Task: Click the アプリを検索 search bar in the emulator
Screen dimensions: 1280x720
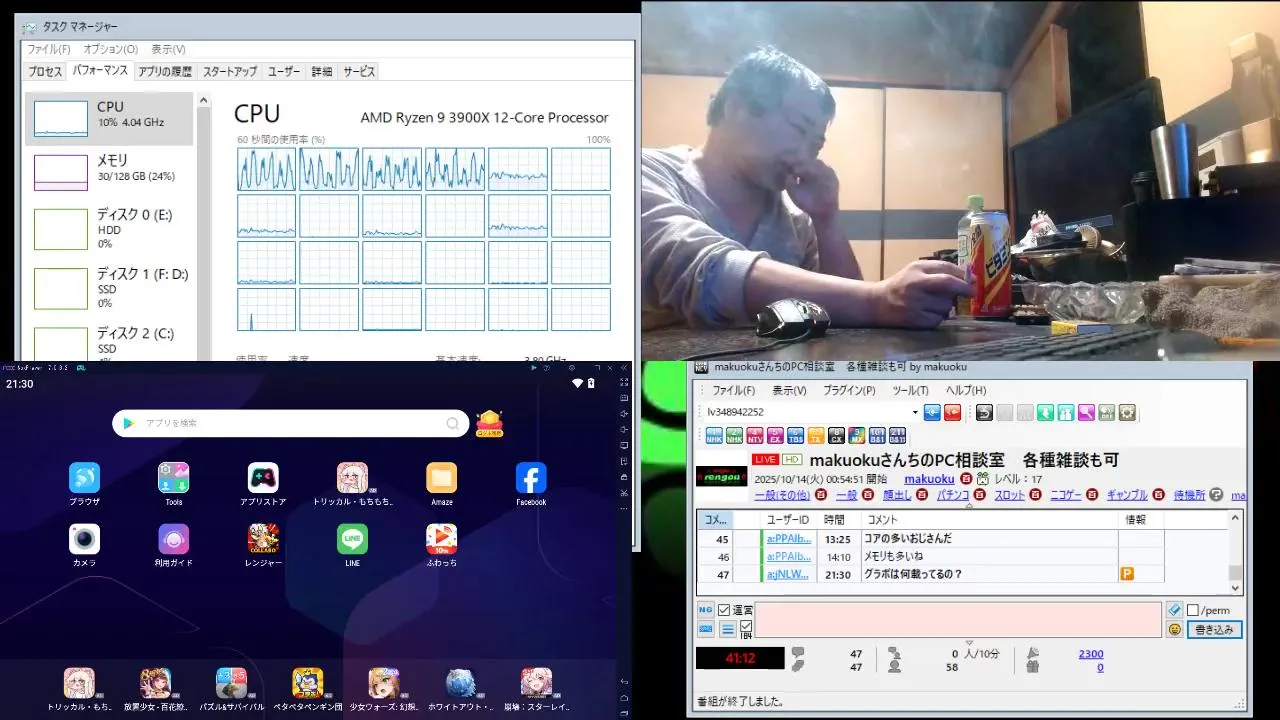Action: [291, 423]
